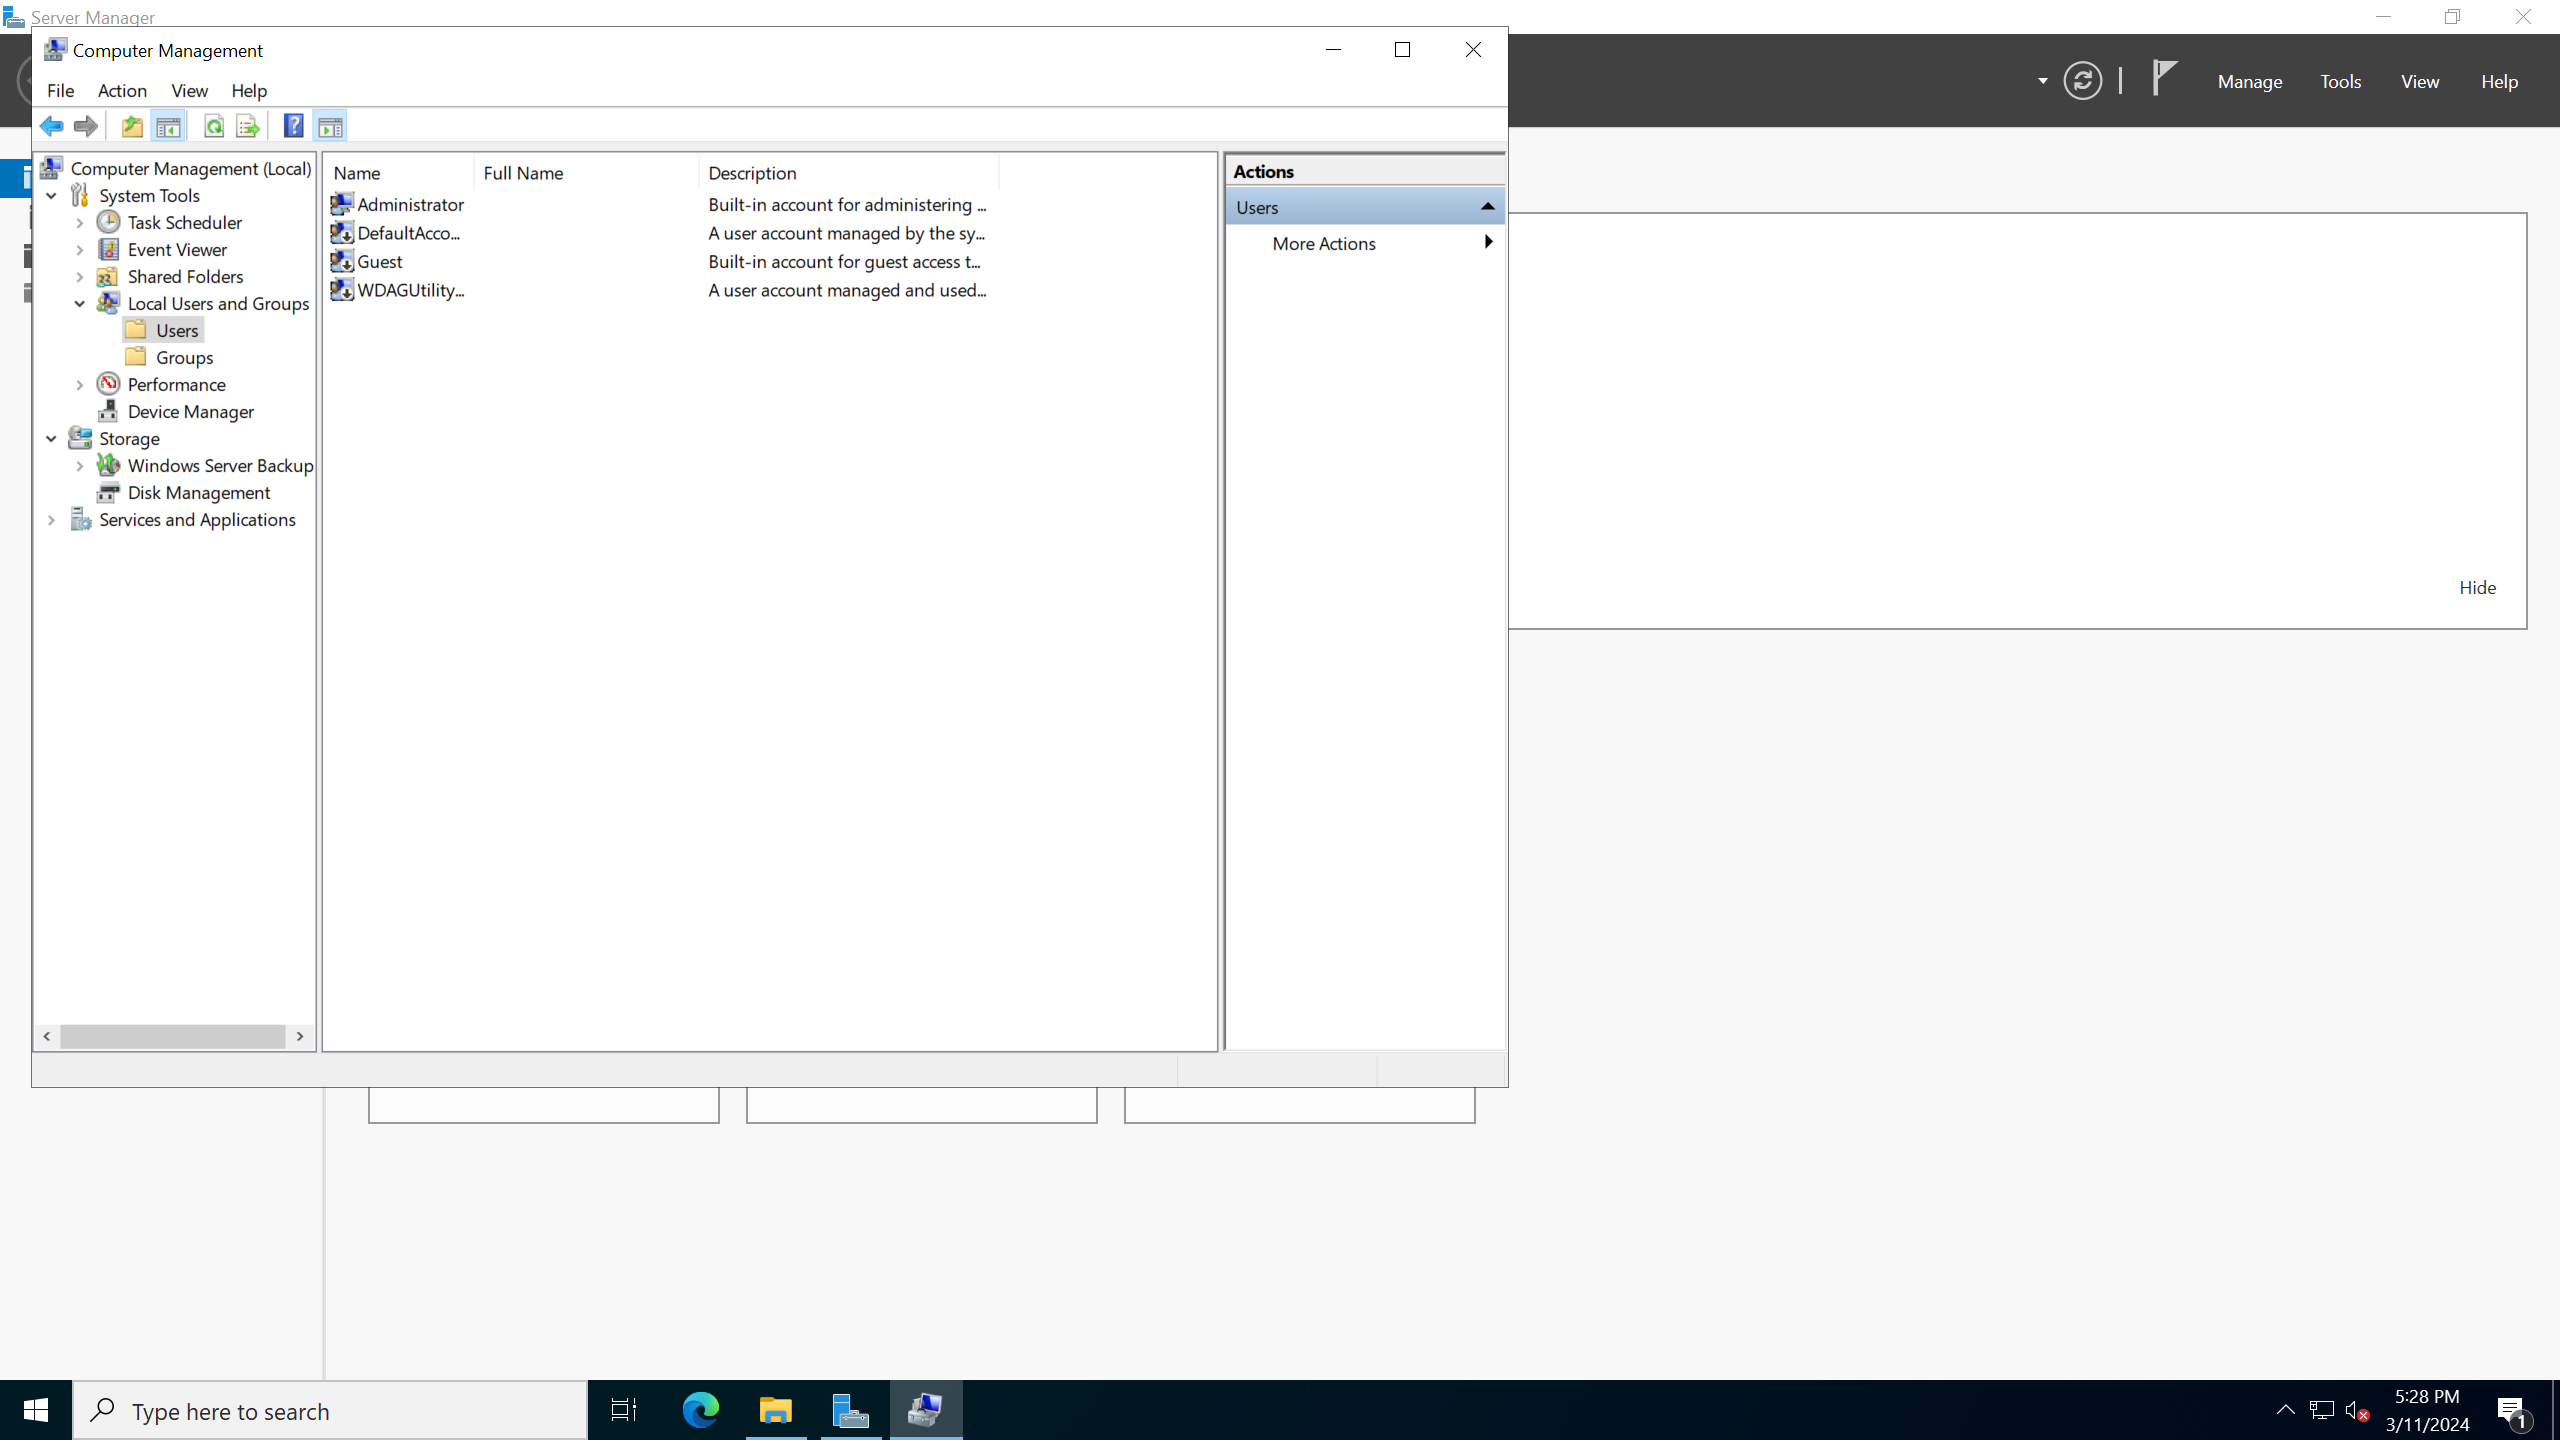Select the Users folder under Local Users
The image size is (2560, 1440).
(x=178, y=331)
